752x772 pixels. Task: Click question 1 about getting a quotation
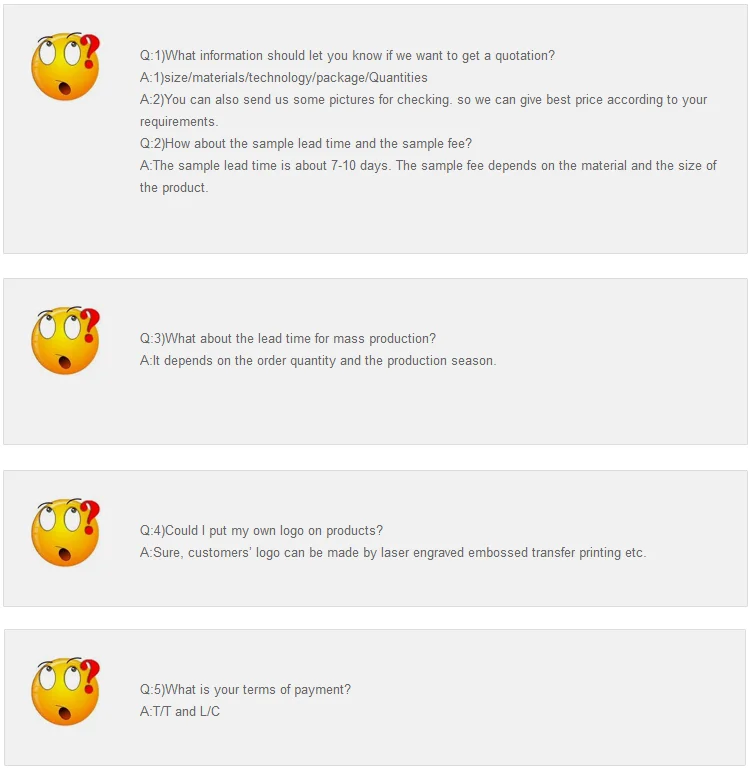[x=349, y=56]
